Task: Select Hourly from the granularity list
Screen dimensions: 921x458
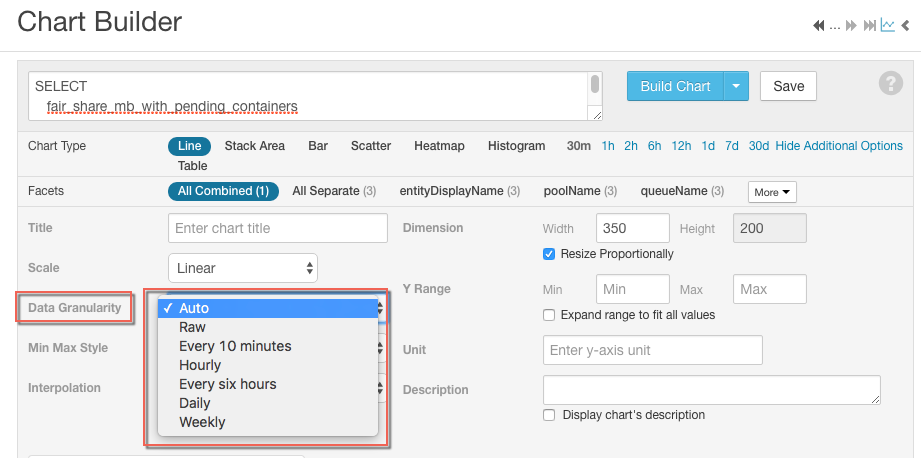Action: tap(200, 365)
